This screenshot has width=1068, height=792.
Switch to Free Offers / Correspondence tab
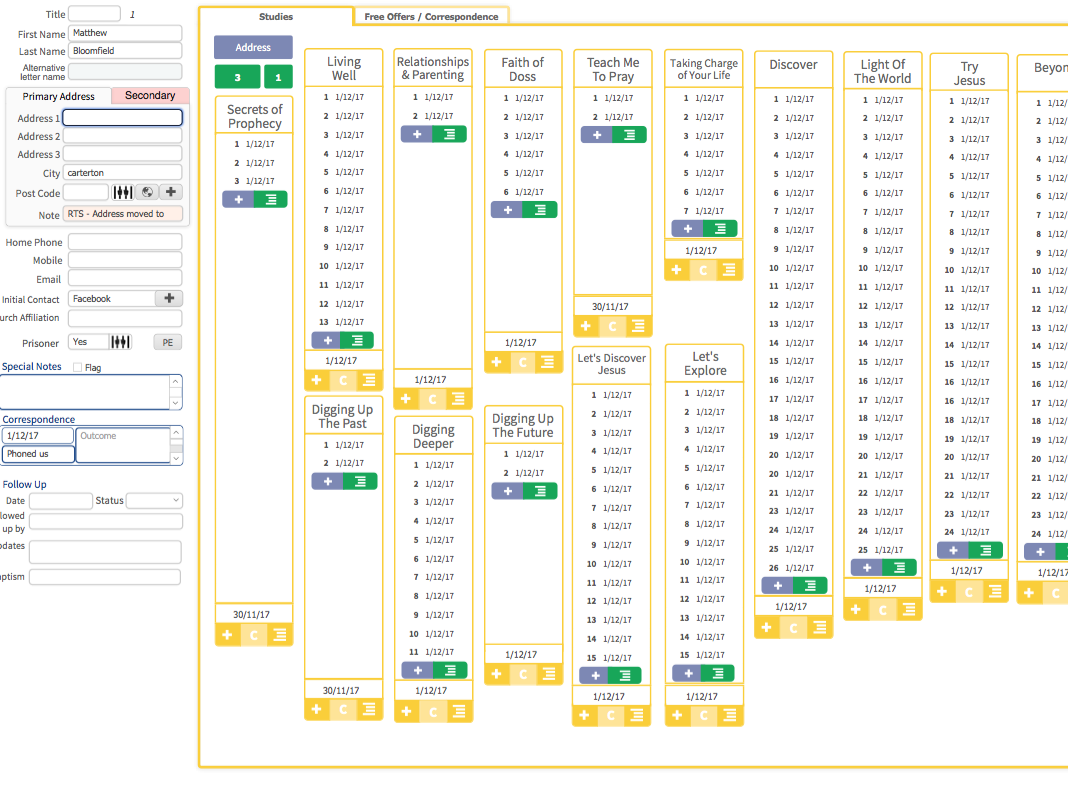point(431,16)
